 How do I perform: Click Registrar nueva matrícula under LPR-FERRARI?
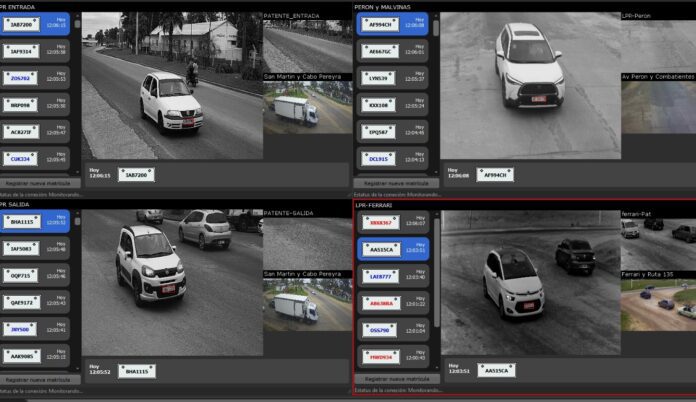397,379
